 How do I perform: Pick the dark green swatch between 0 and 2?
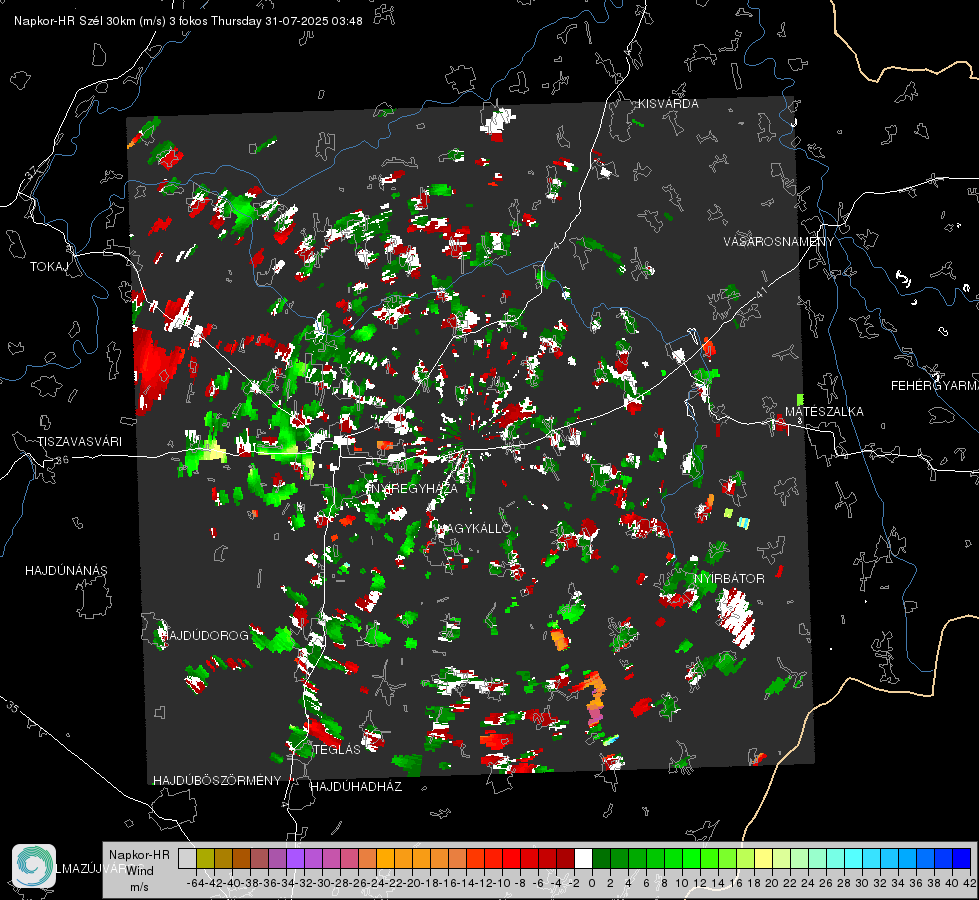tap(601, 858)
